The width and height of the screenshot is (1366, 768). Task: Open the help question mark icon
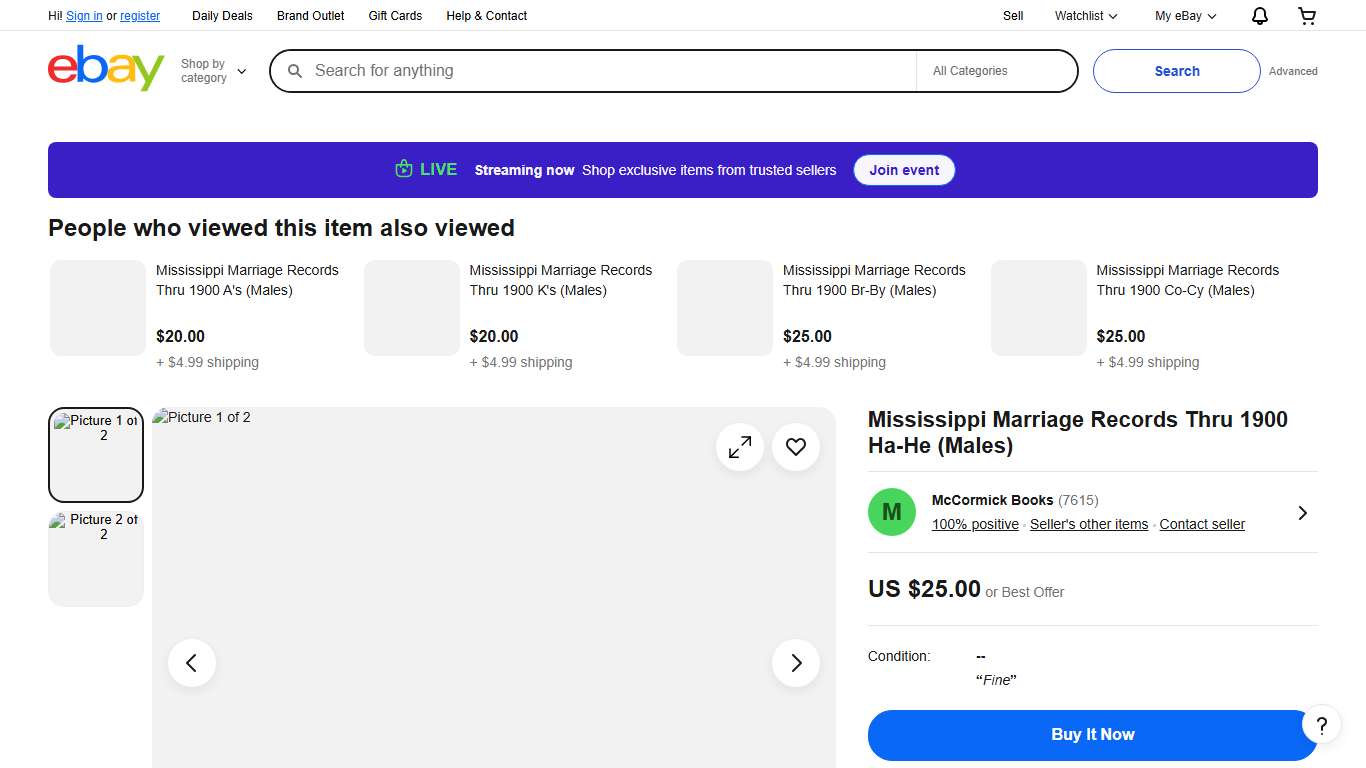(x=1321, y=725)
